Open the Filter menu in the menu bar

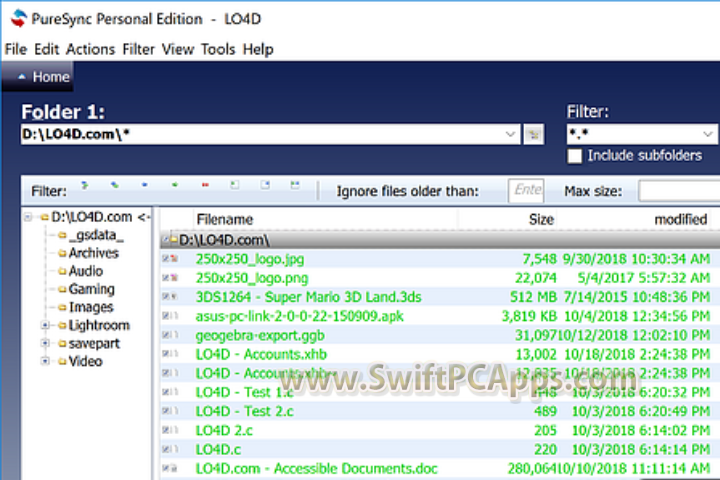coord(138,49)
